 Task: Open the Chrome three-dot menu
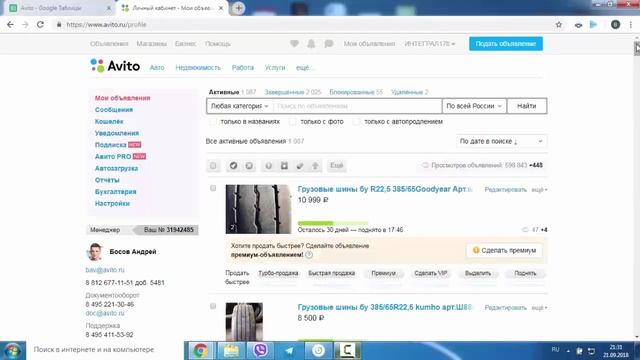pos(631,25)
